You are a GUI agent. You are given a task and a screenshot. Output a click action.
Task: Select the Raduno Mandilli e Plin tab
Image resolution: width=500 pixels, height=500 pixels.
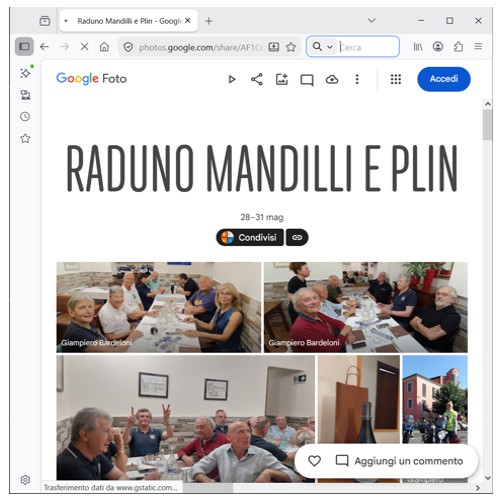coord(129,21)
